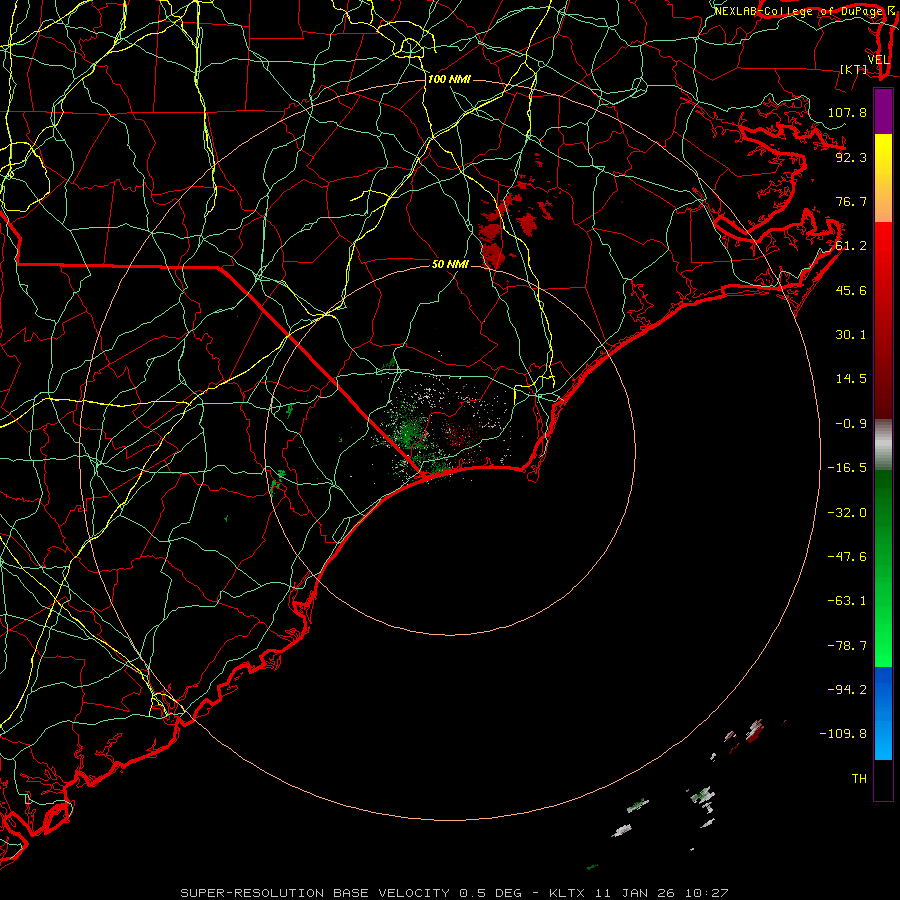Click the 92.3 legend value
The height and width of the screenshot is (900, 900).
click(851, 157)
